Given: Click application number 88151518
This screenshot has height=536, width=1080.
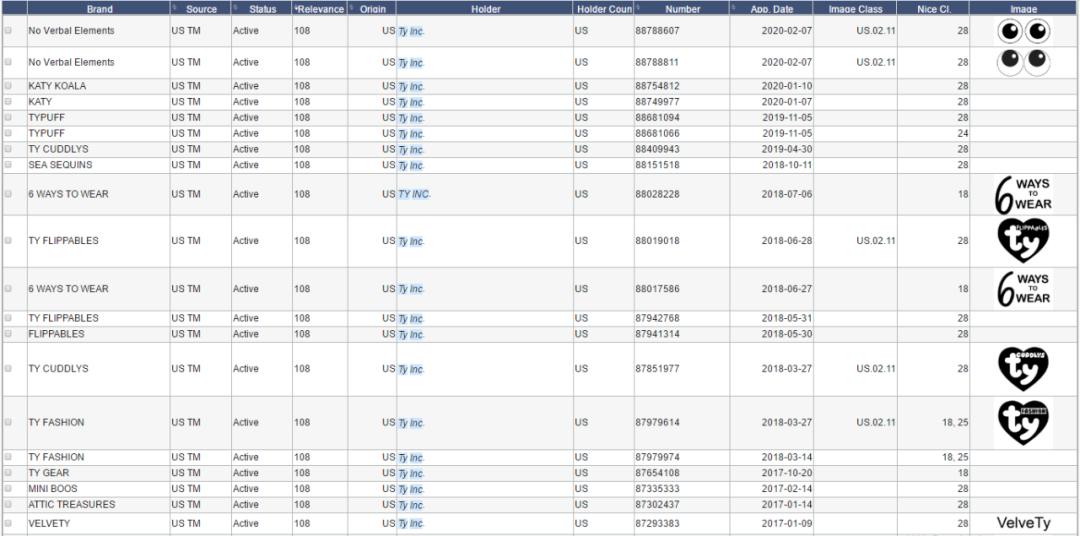Looking at the screenshot, I should pyautogui.click(x=657, y=165).
